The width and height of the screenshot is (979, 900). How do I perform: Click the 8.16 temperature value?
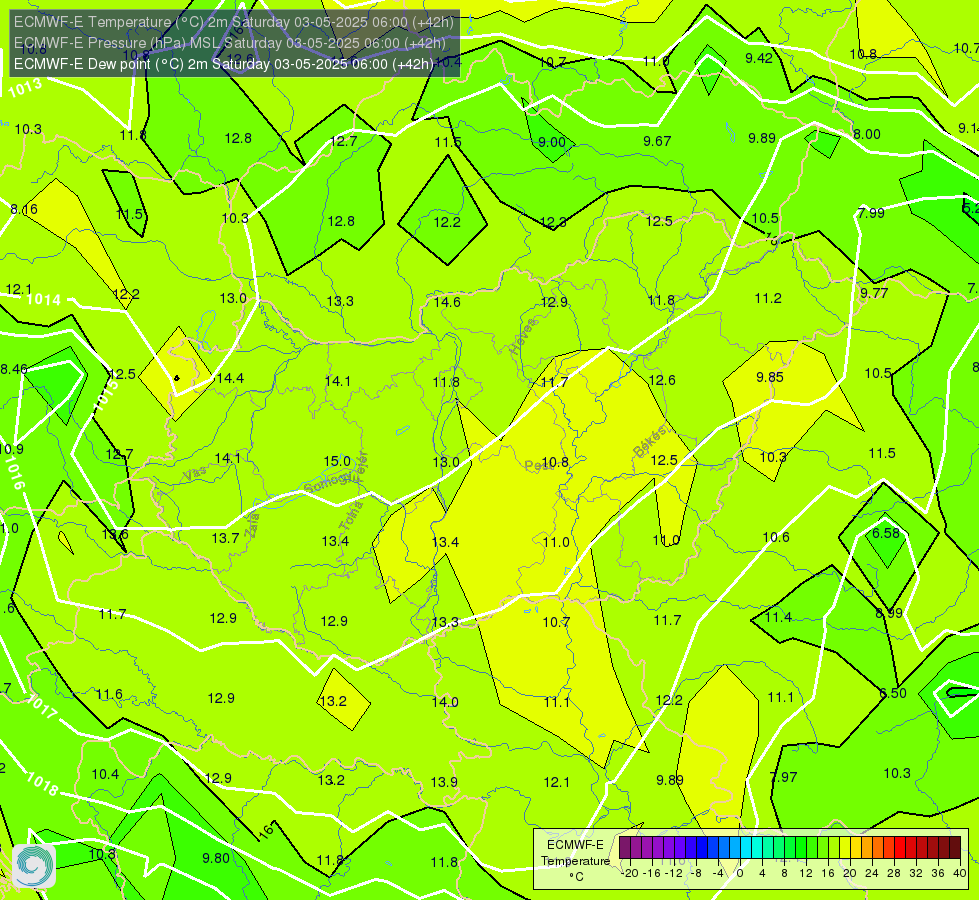(24, 209)
